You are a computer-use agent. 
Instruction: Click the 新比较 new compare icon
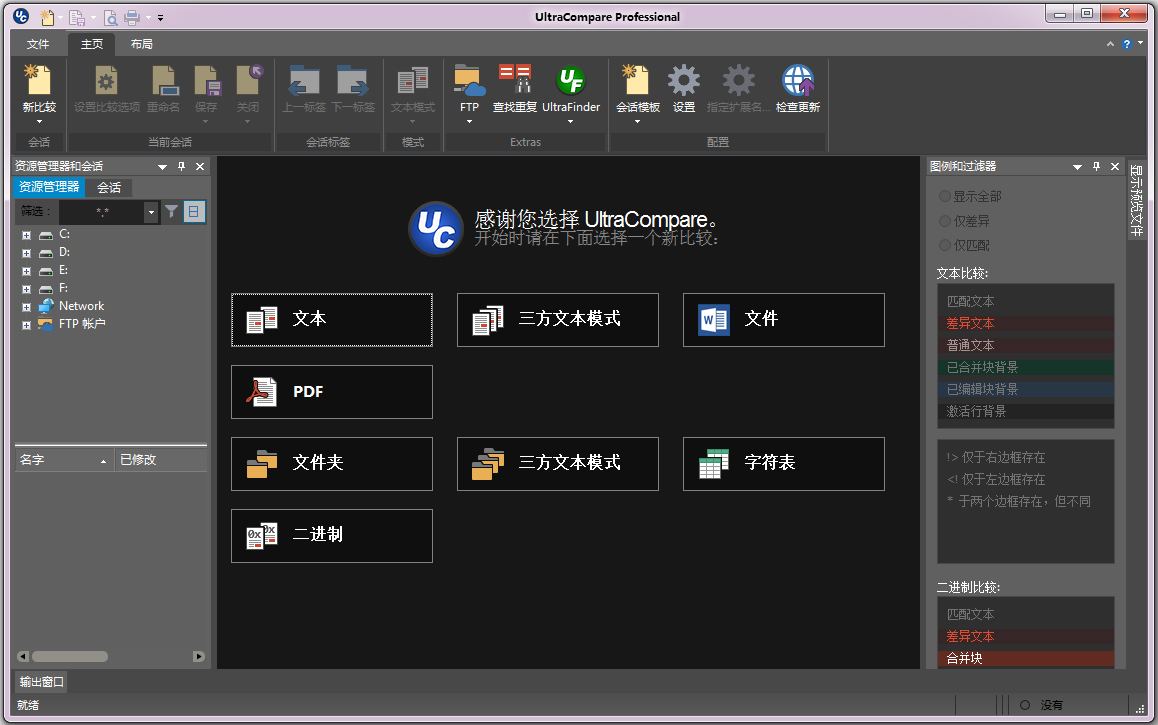point(39,82)
